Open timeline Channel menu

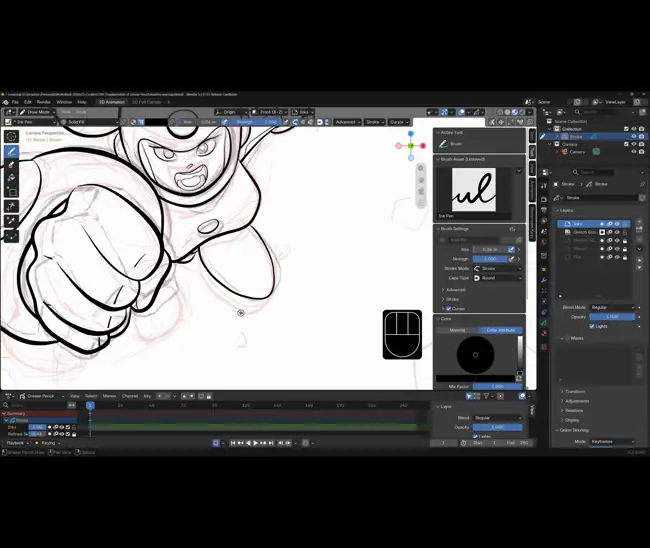[130, 396]
